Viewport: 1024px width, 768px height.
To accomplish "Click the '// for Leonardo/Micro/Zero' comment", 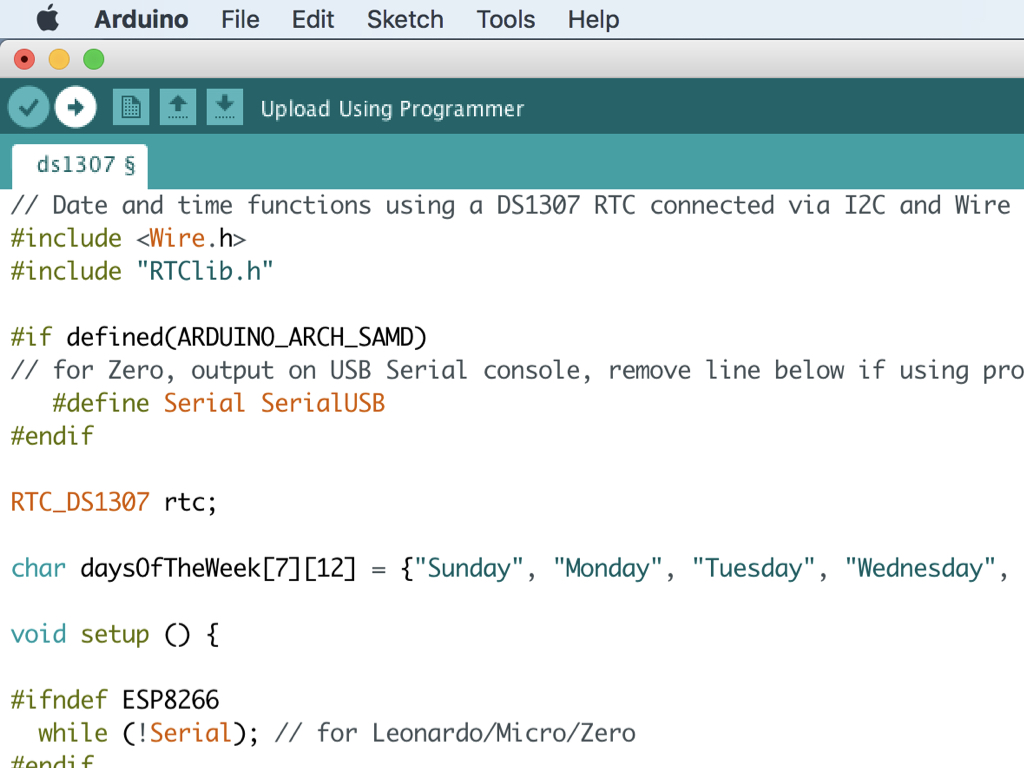I will (x=455, y=733).
